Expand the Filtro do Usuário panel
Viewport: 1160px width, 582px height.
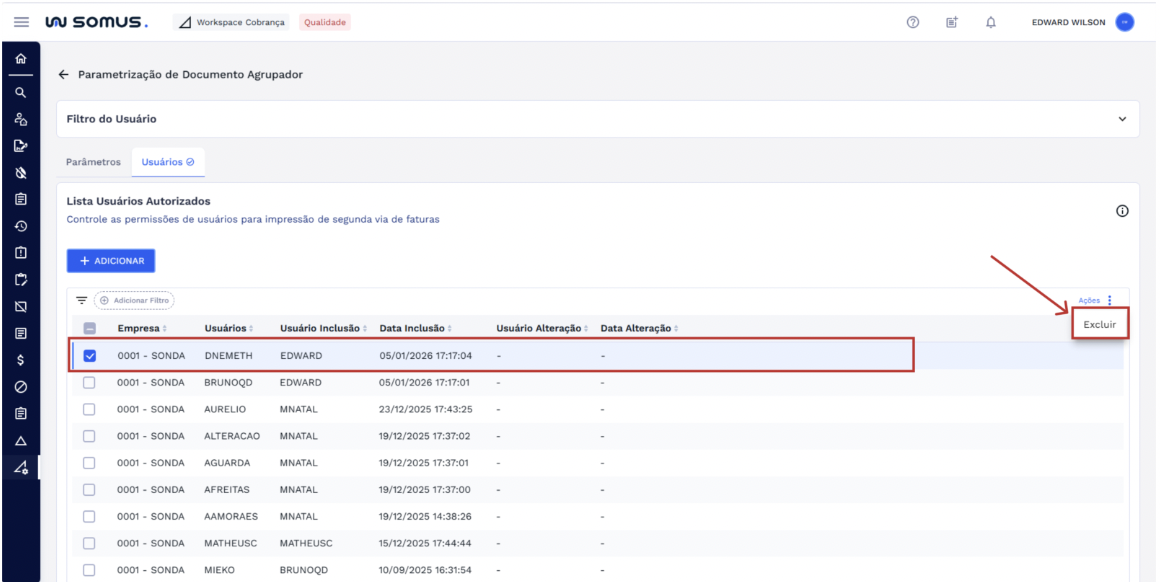[1121, 120]
